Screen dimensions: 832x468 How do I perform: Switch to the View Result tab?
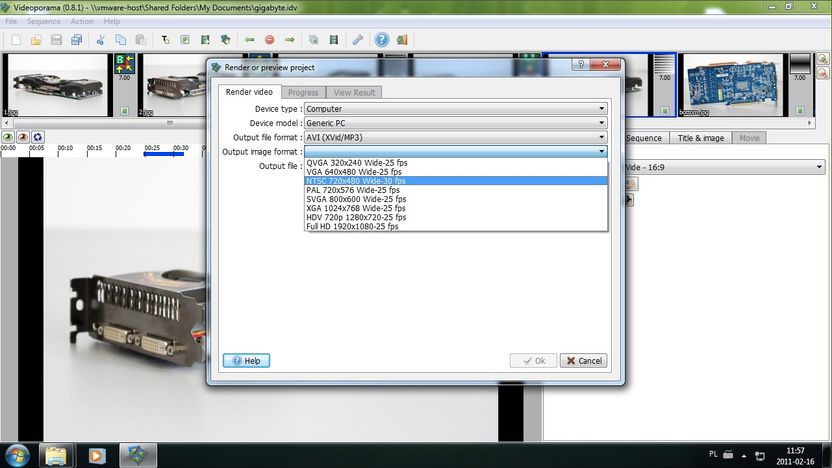click(354, 92)
